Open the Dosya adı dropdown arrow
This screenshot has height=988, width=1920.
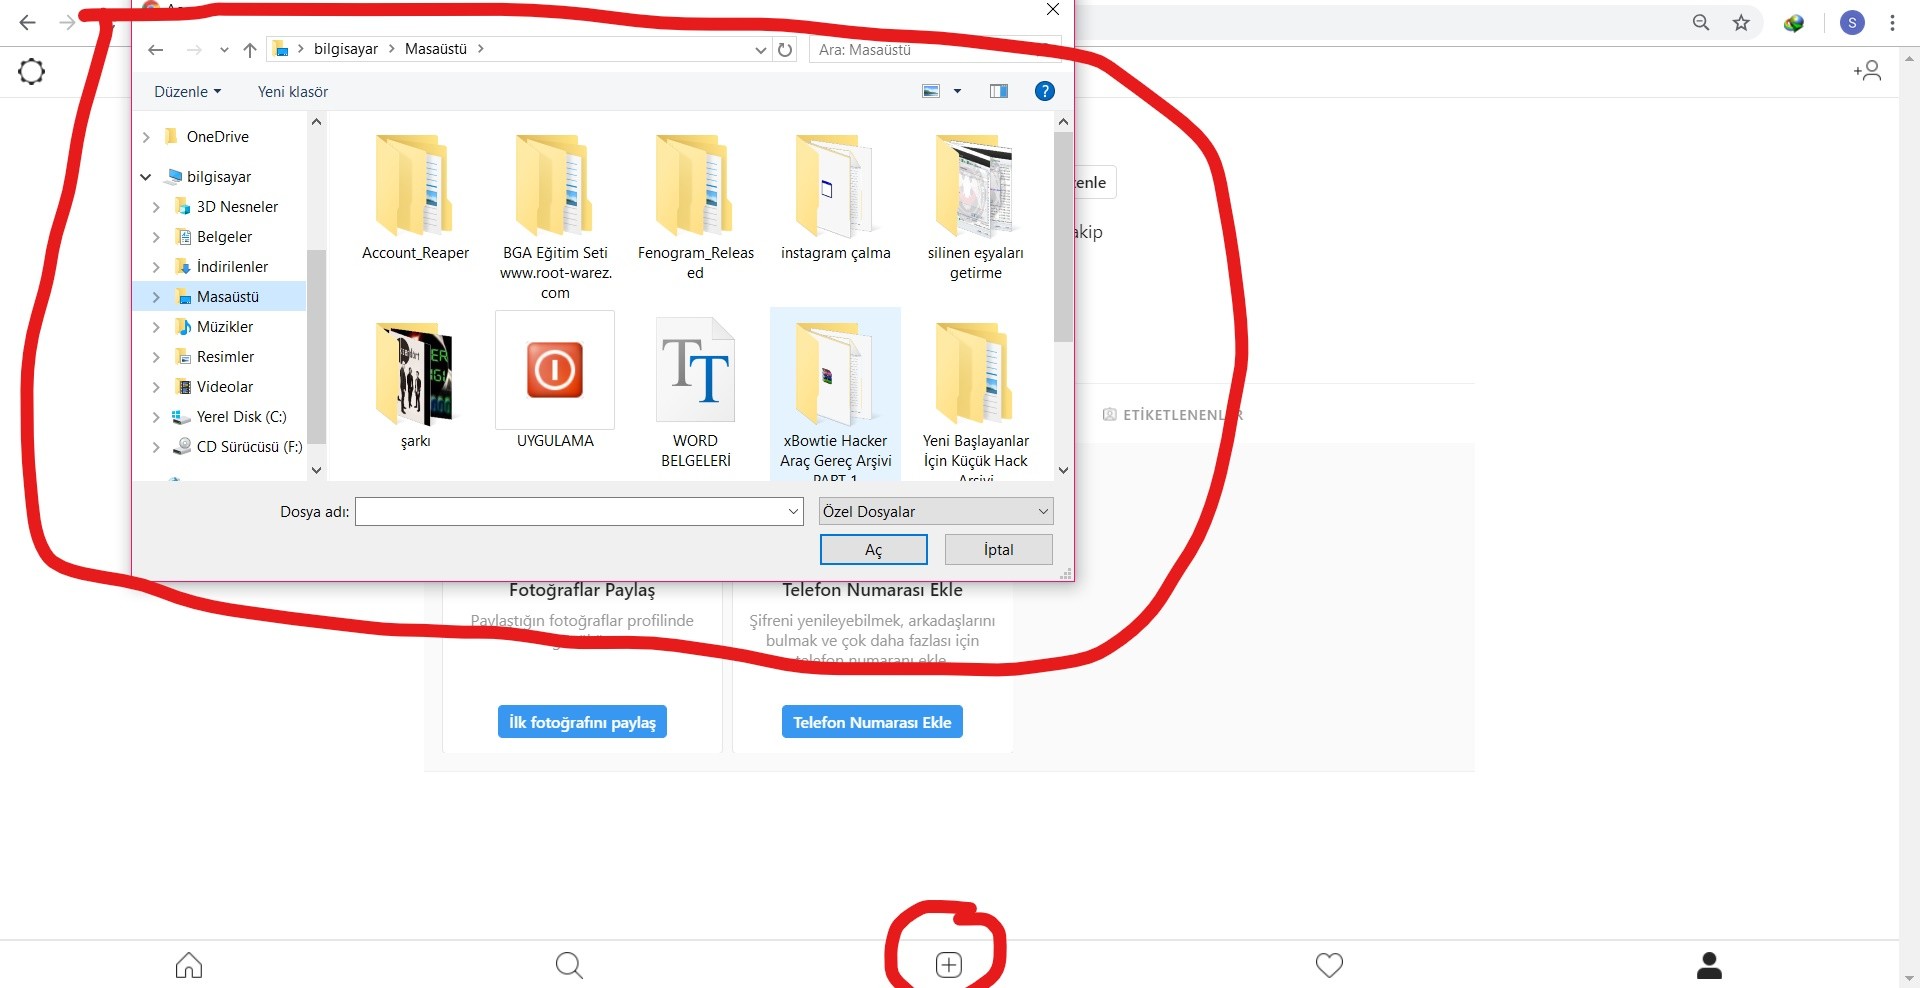794,512
